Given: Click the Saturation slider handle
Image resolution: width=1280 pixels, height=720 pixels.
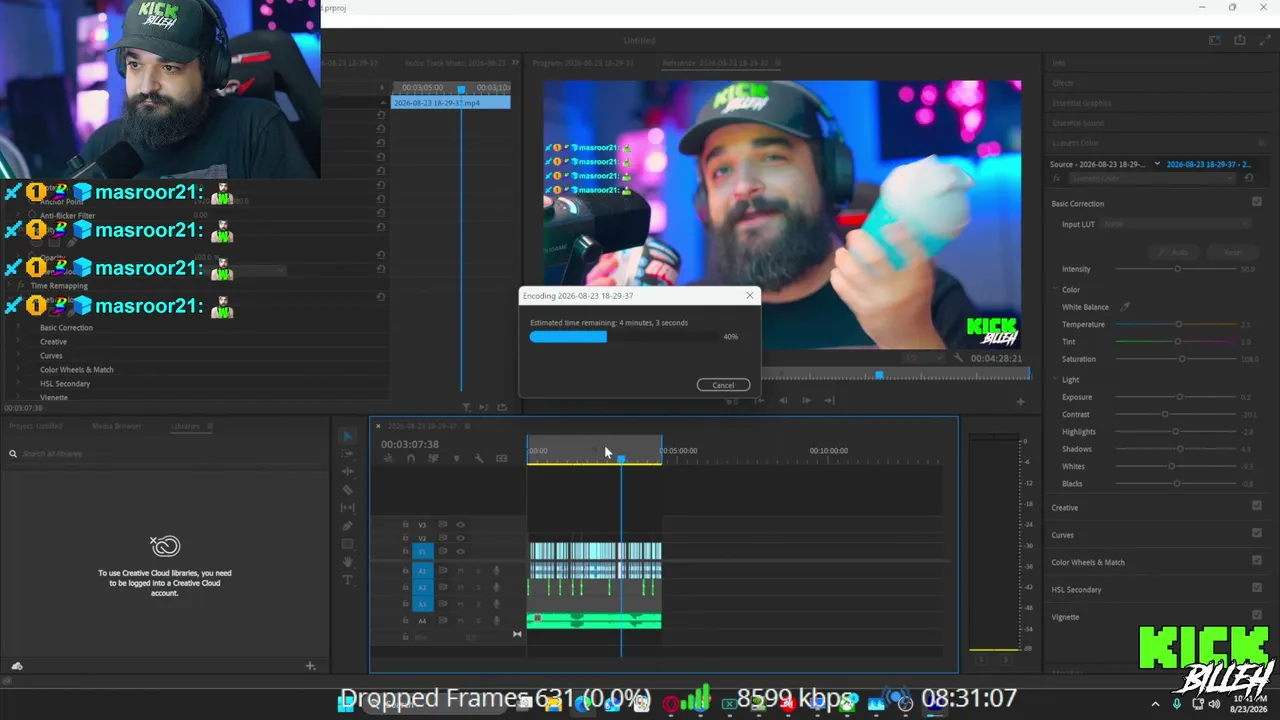Looking at the screenshot, I should tap(1181, 358).
